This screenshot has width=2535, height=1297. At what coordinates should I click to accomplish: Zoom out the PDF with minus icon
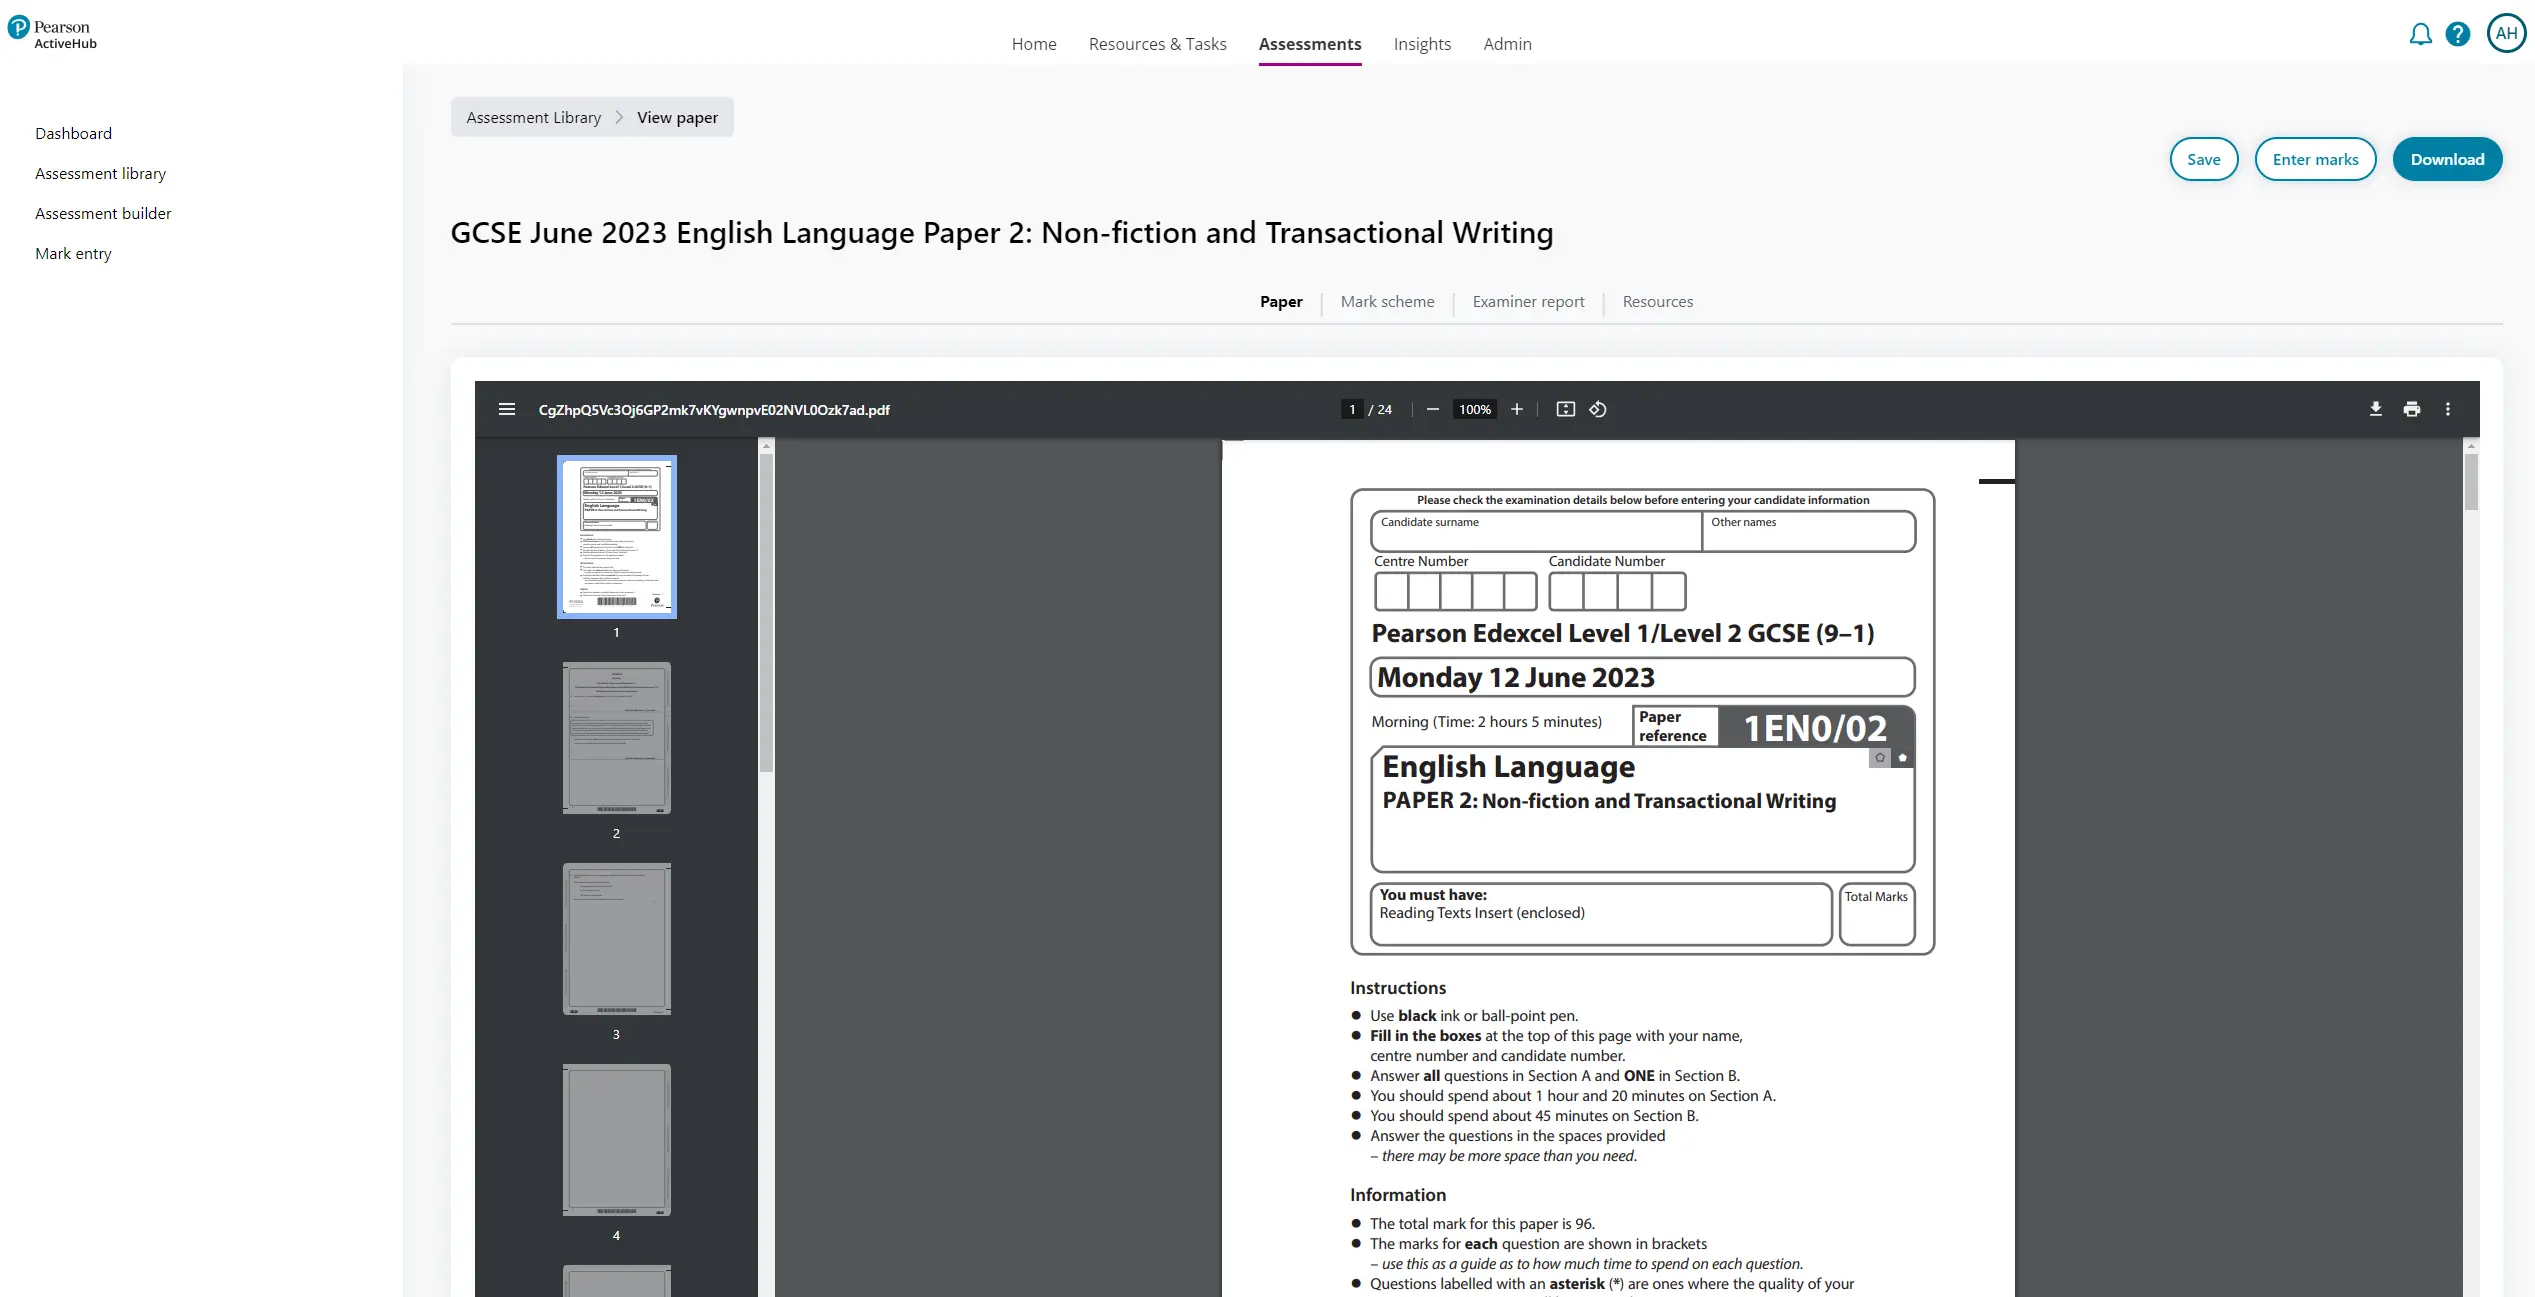pyautogui.click(x=1432, y=409)
